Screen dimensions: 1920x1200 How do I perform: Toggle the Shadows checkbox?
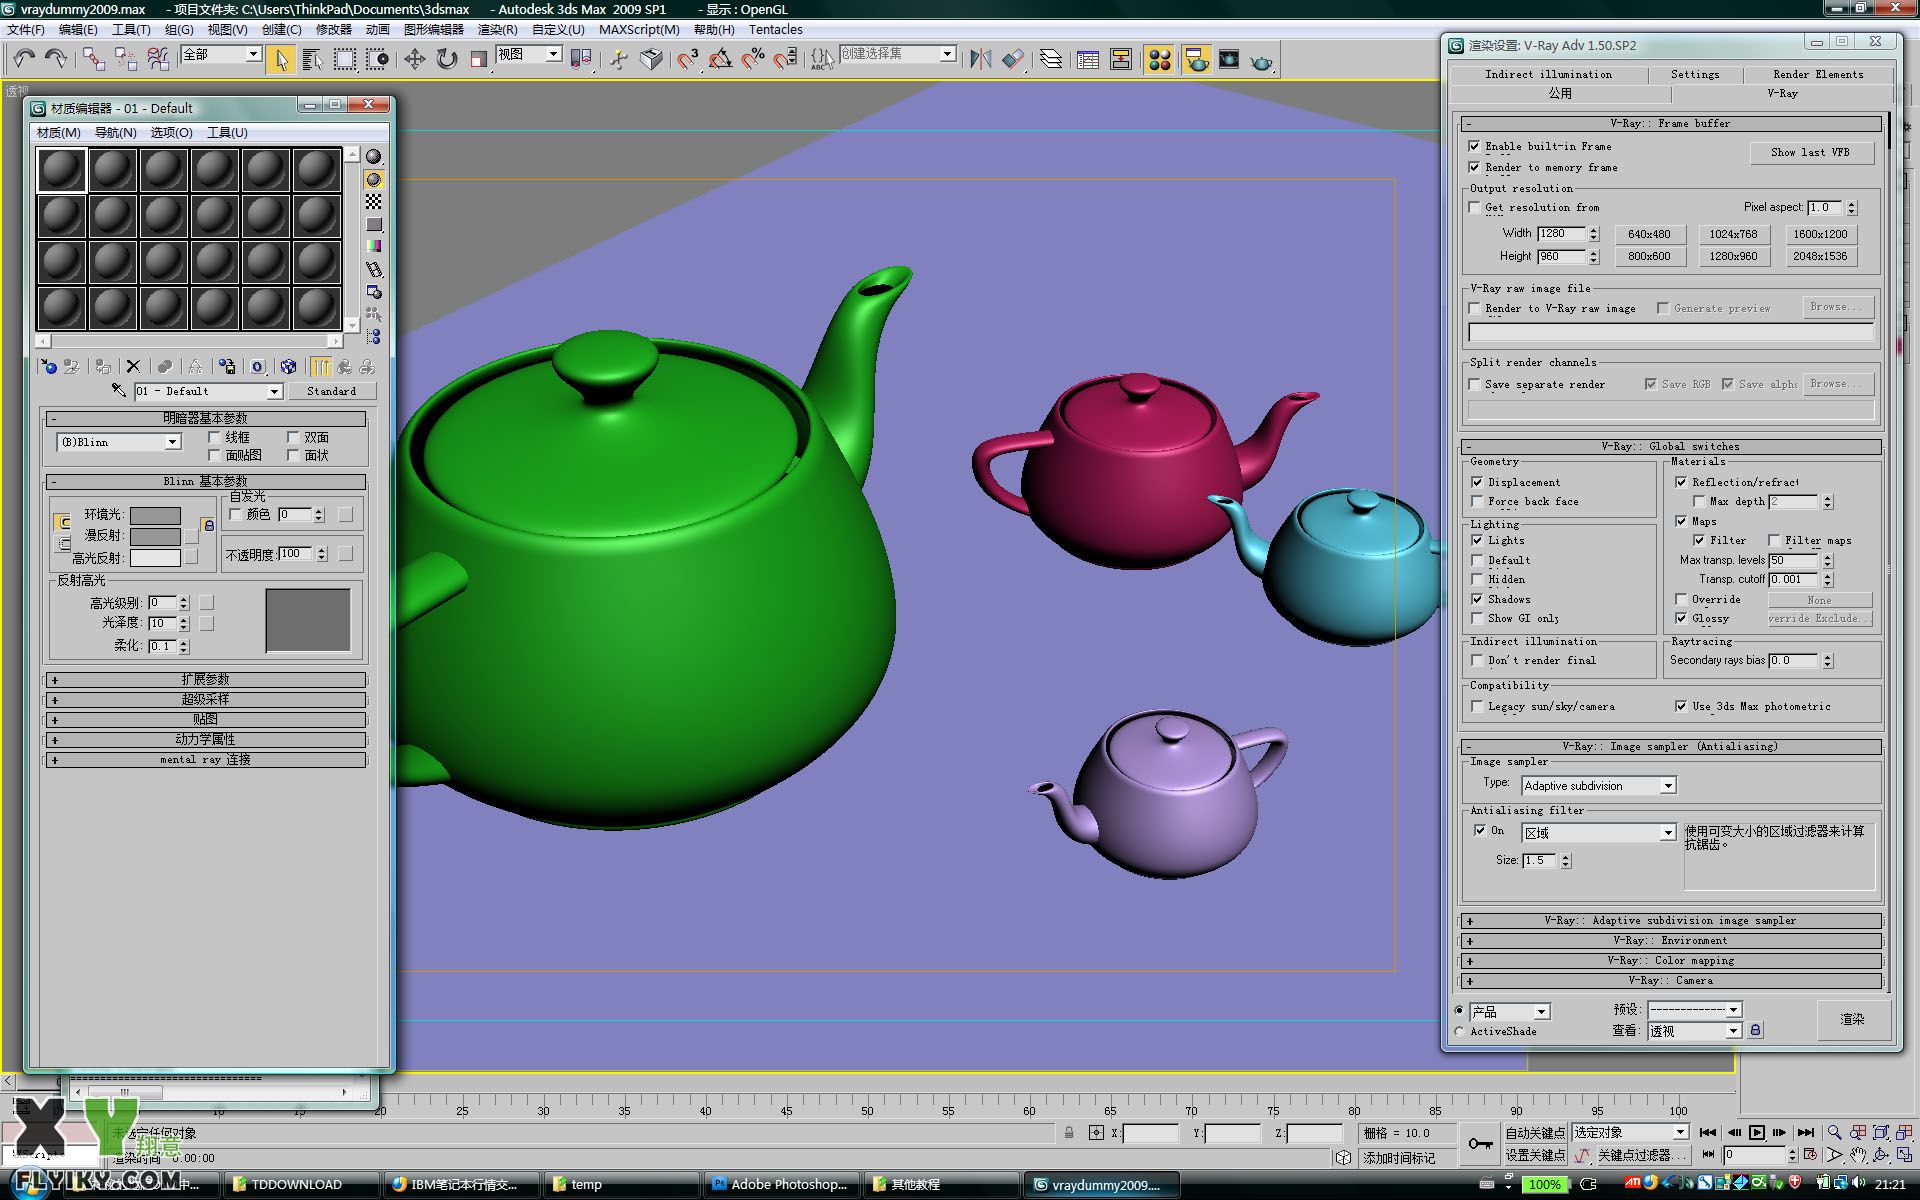coord(1477,599)
